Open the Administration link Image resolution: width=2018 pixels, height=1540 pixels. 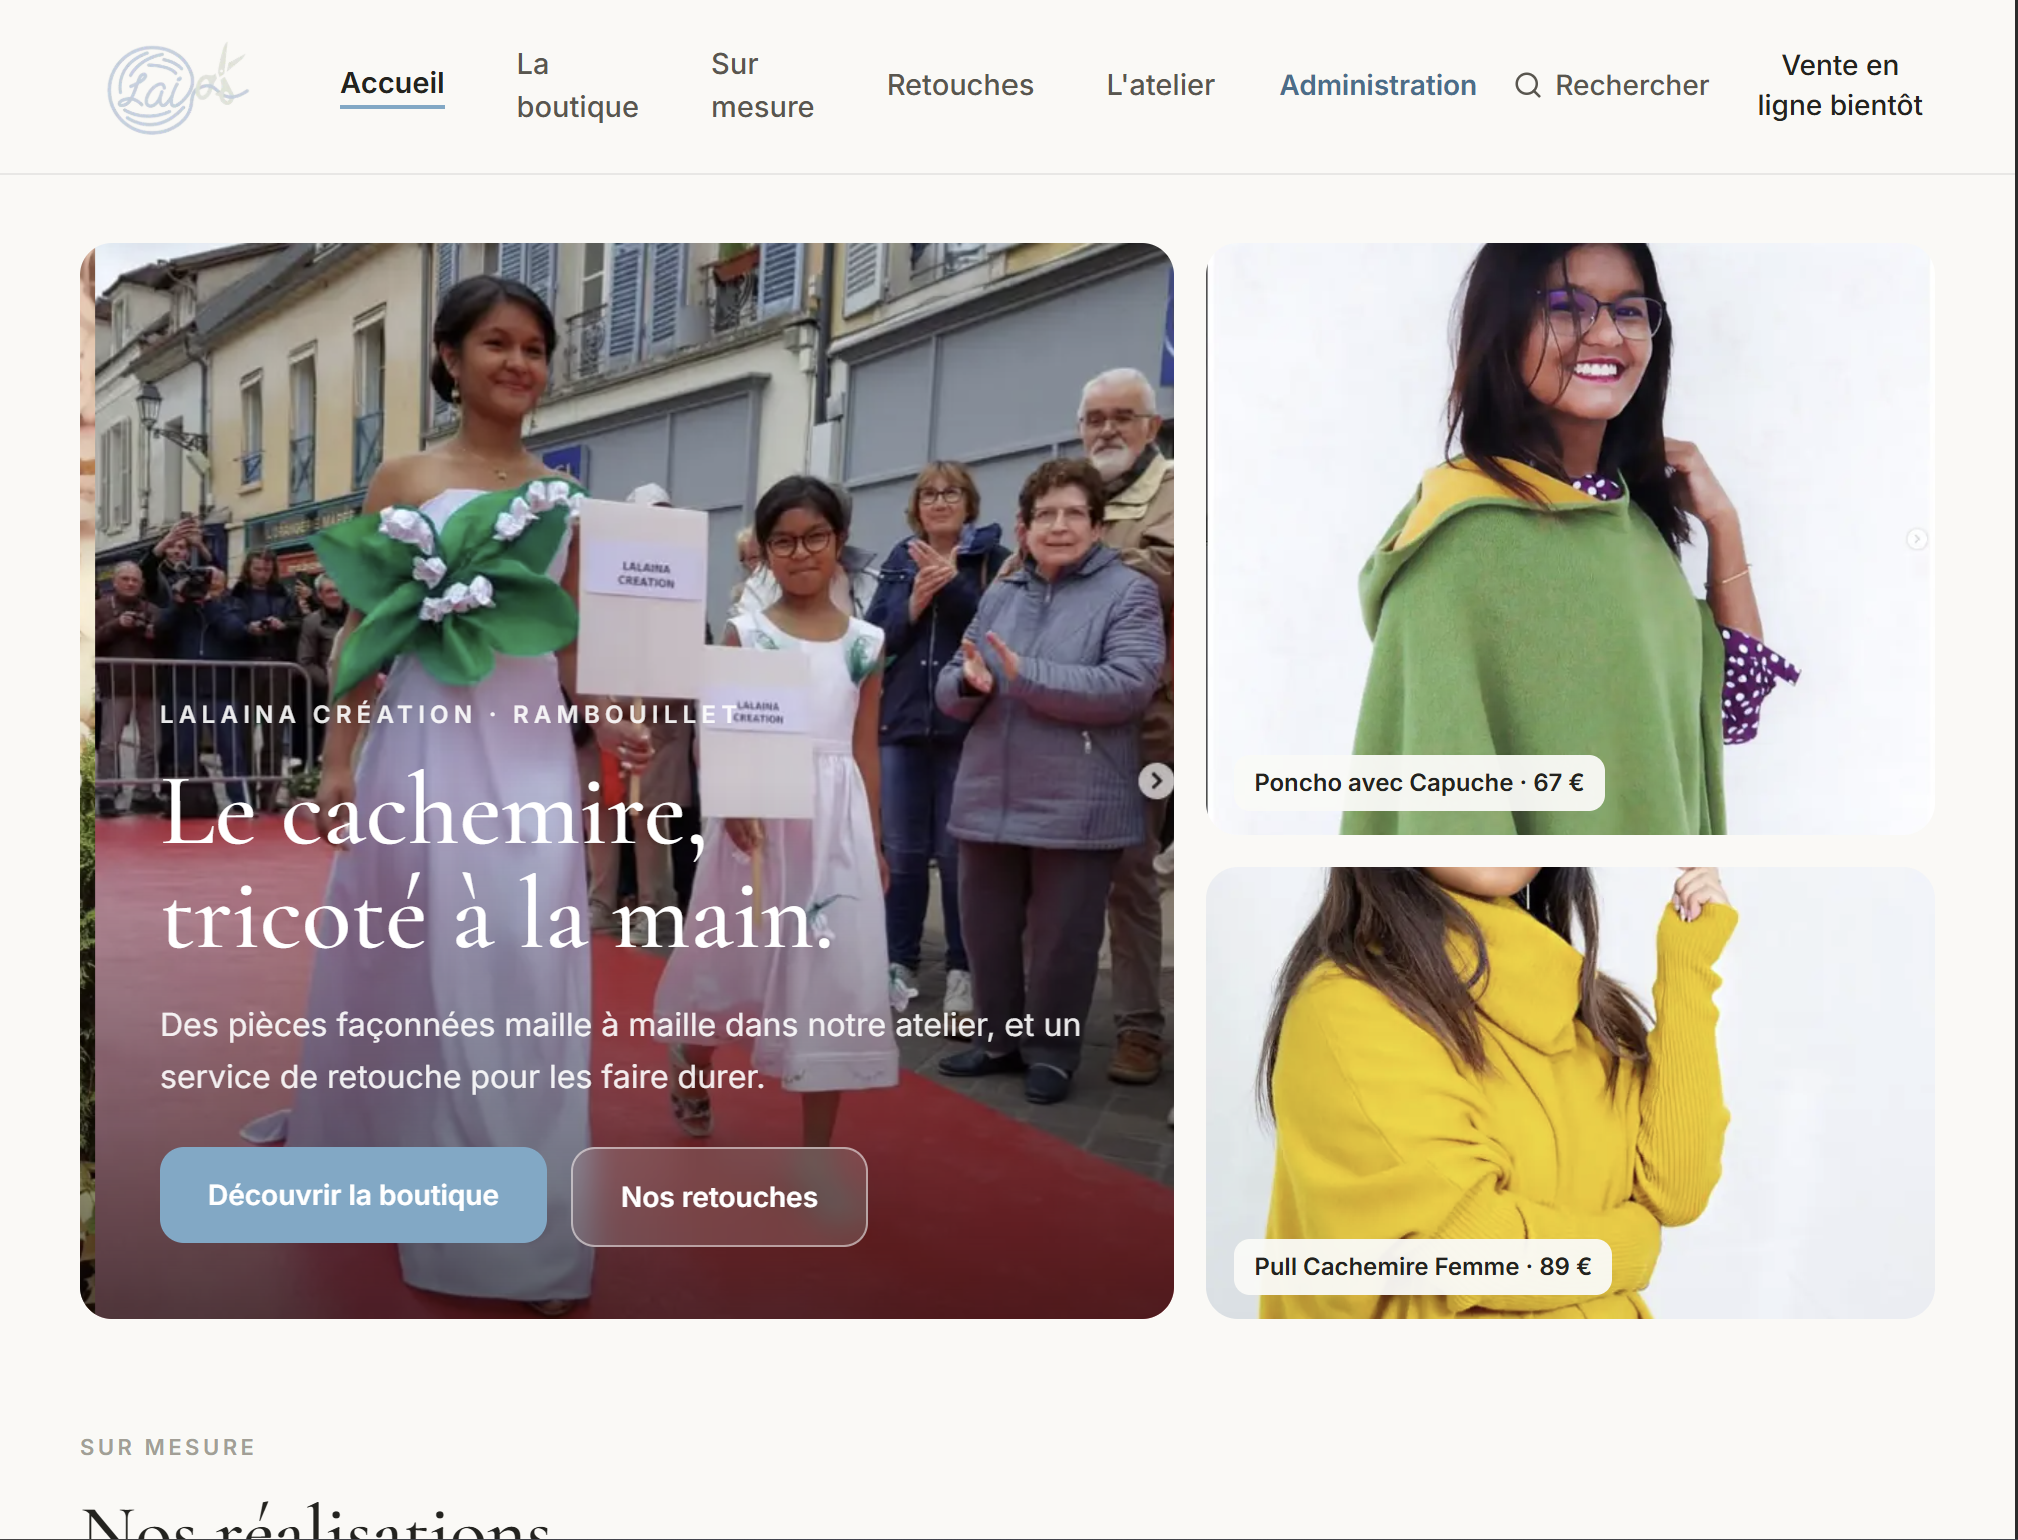click(x=1378, y=86)
